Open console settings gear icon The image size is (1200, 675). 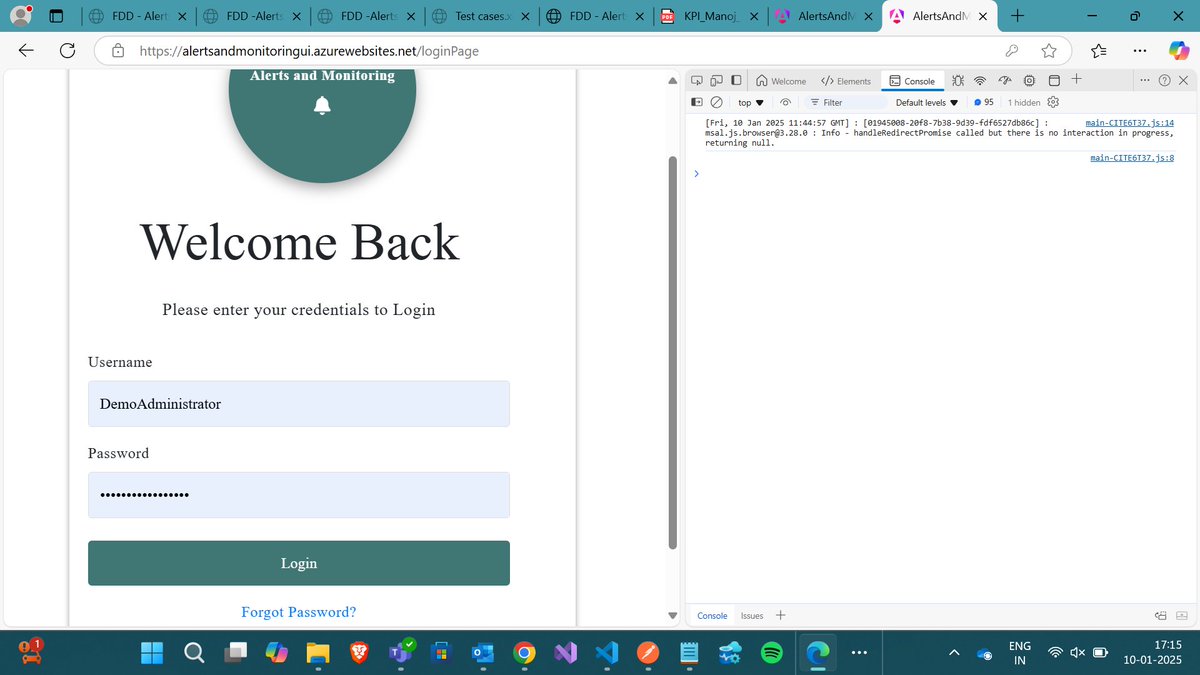[1053, 102]
